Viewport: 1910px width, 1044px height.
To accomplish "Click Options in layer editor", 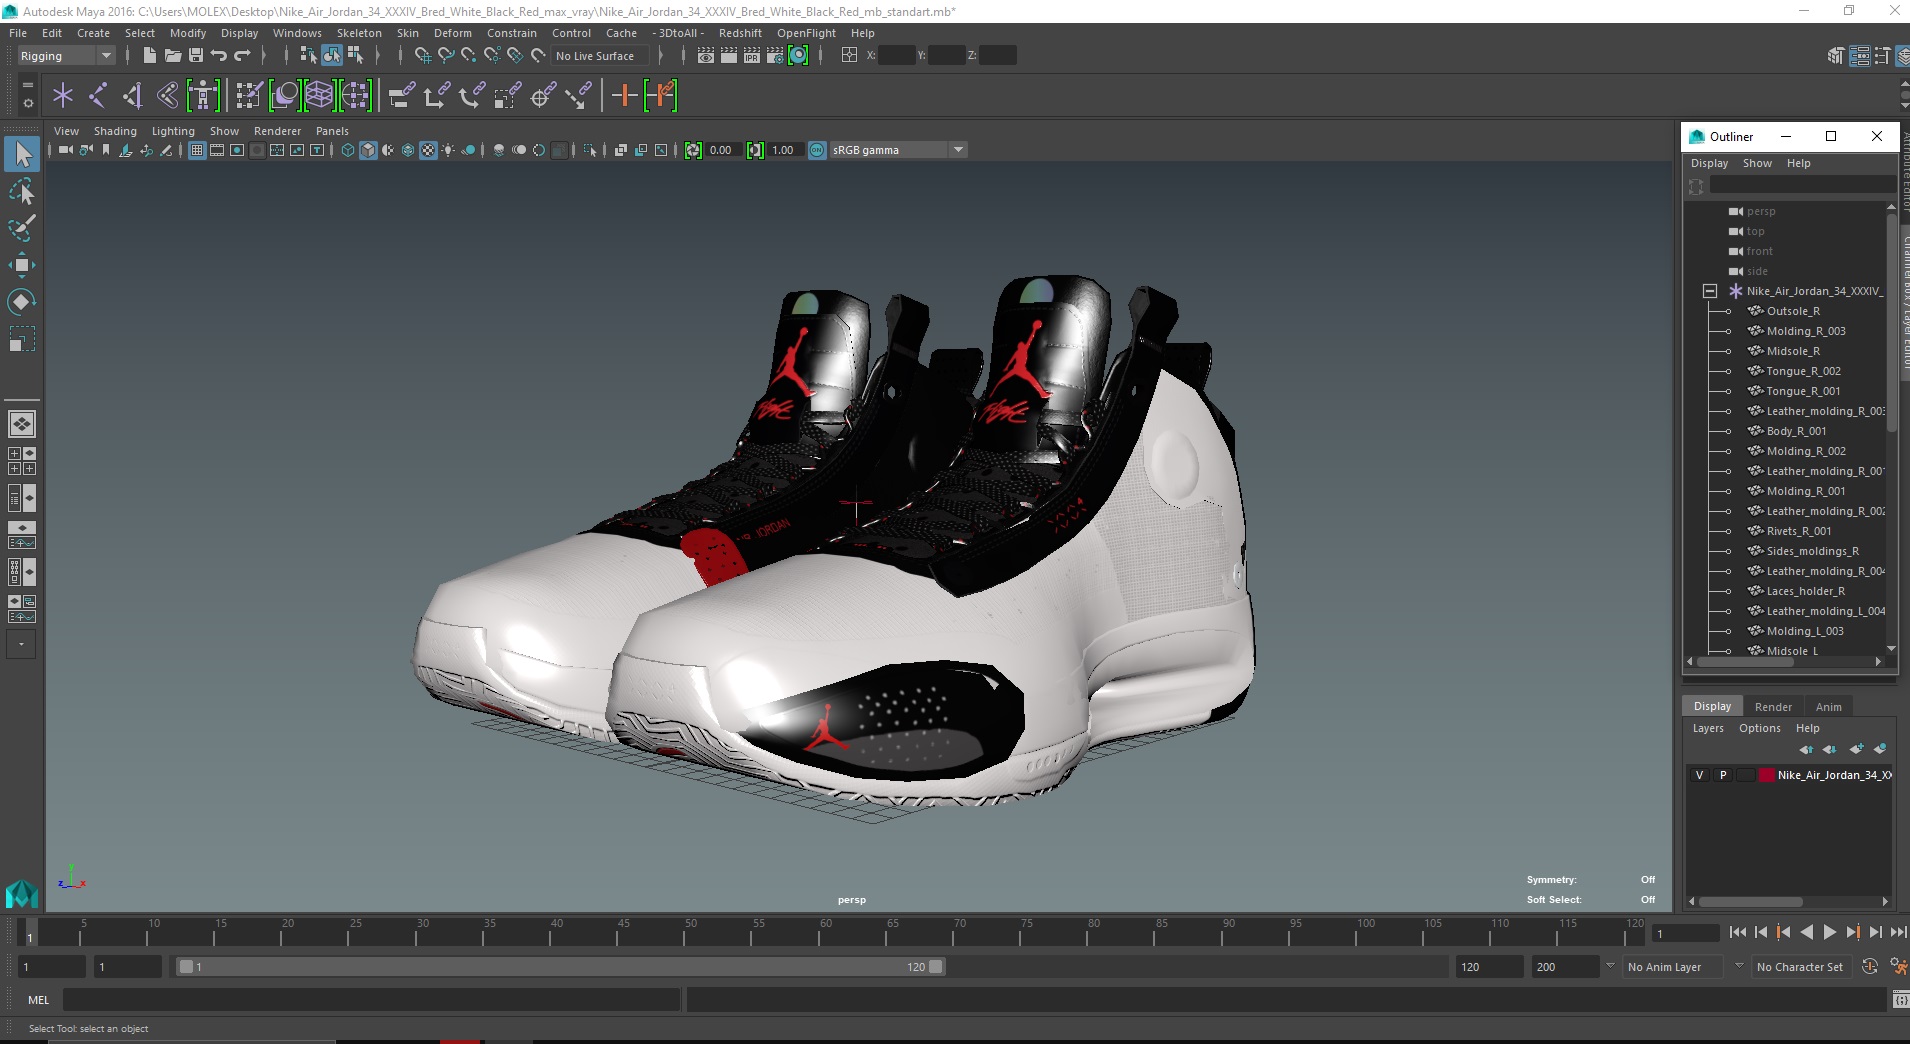I will pyautogui.click(x=1759, y=728).
